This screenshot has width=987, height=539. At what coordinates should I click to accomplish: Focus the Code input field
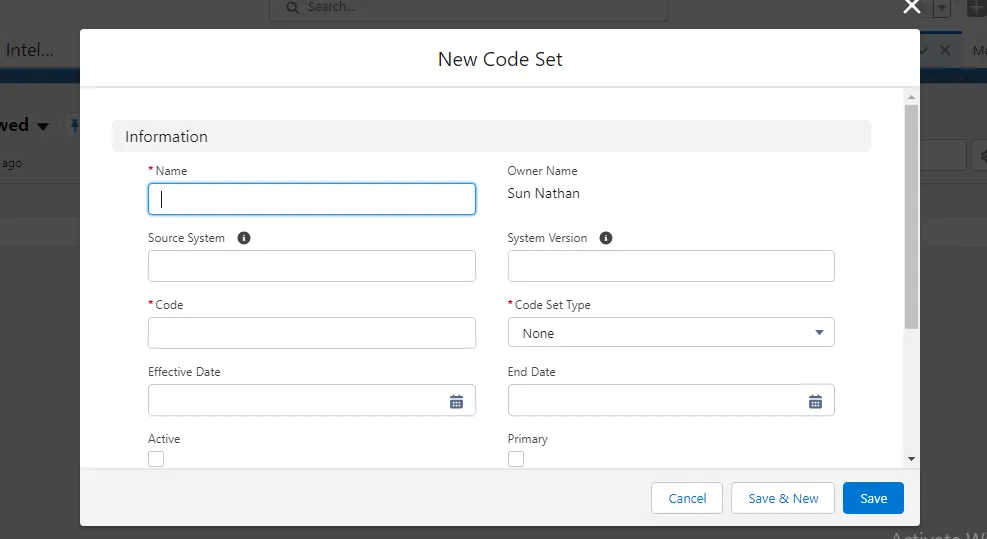tap(312, 333)
